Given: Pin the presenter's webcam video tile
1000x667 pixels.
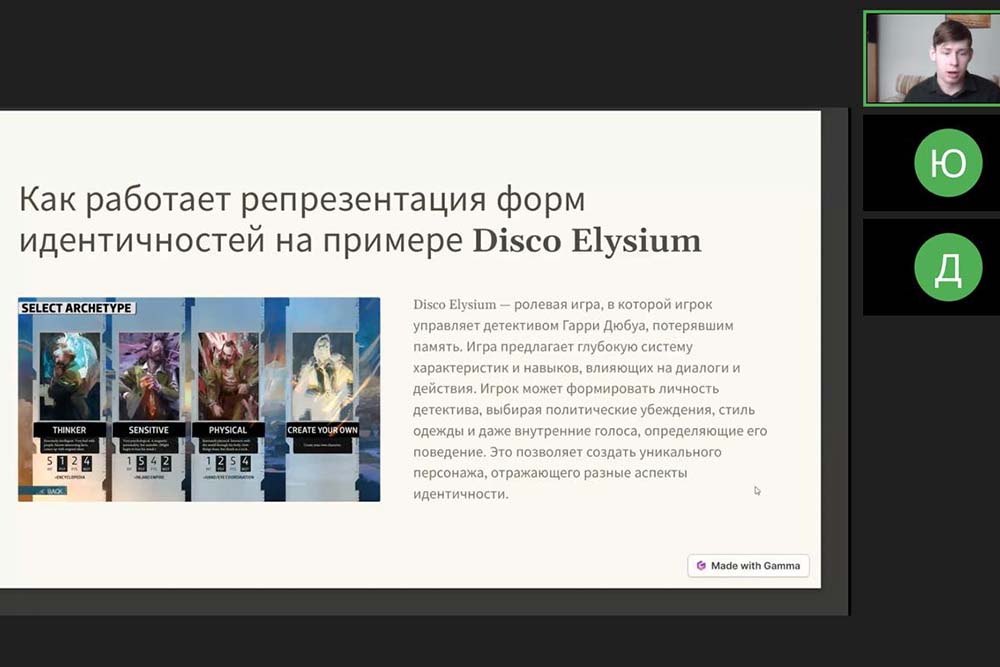Looking at the screenshot, I should tap(932, 58).
